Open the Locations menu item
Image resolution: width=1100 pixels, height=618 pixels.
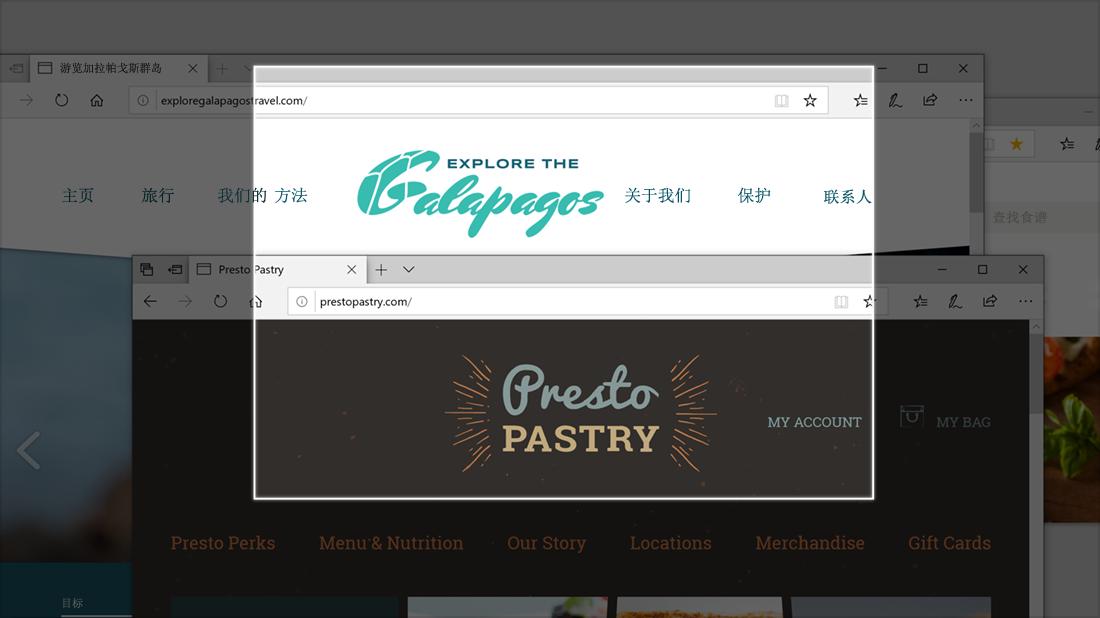(x=670, y=543)
